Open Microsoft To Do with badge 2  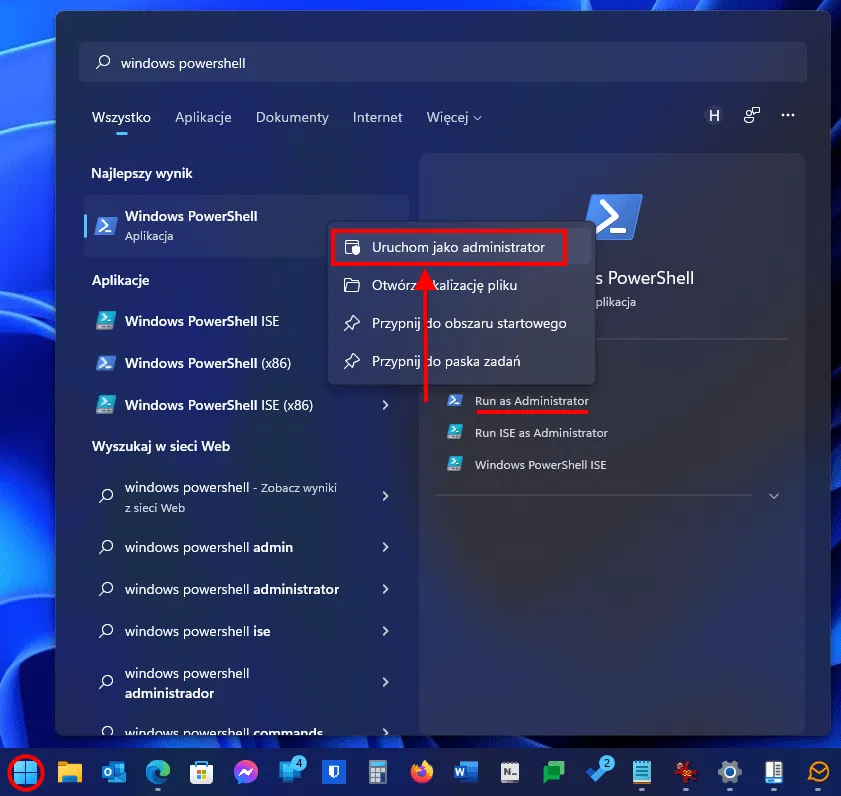click(599, 771)
